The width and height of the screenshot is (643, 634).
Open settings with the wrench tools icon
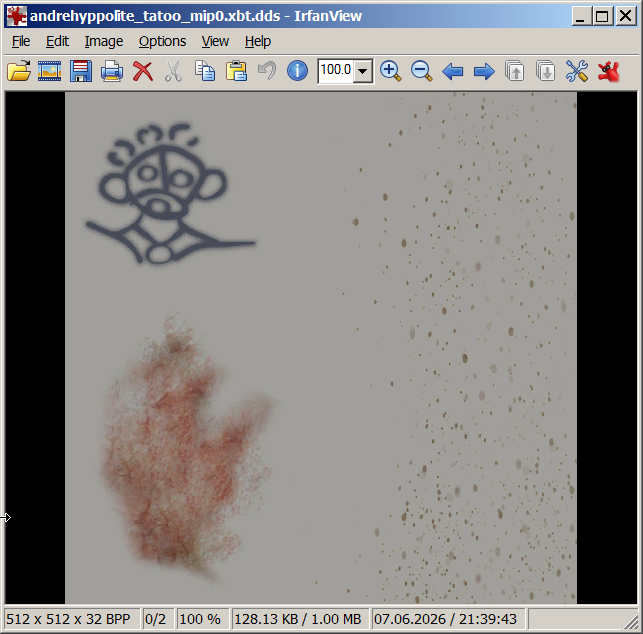(x=577, y=71)
